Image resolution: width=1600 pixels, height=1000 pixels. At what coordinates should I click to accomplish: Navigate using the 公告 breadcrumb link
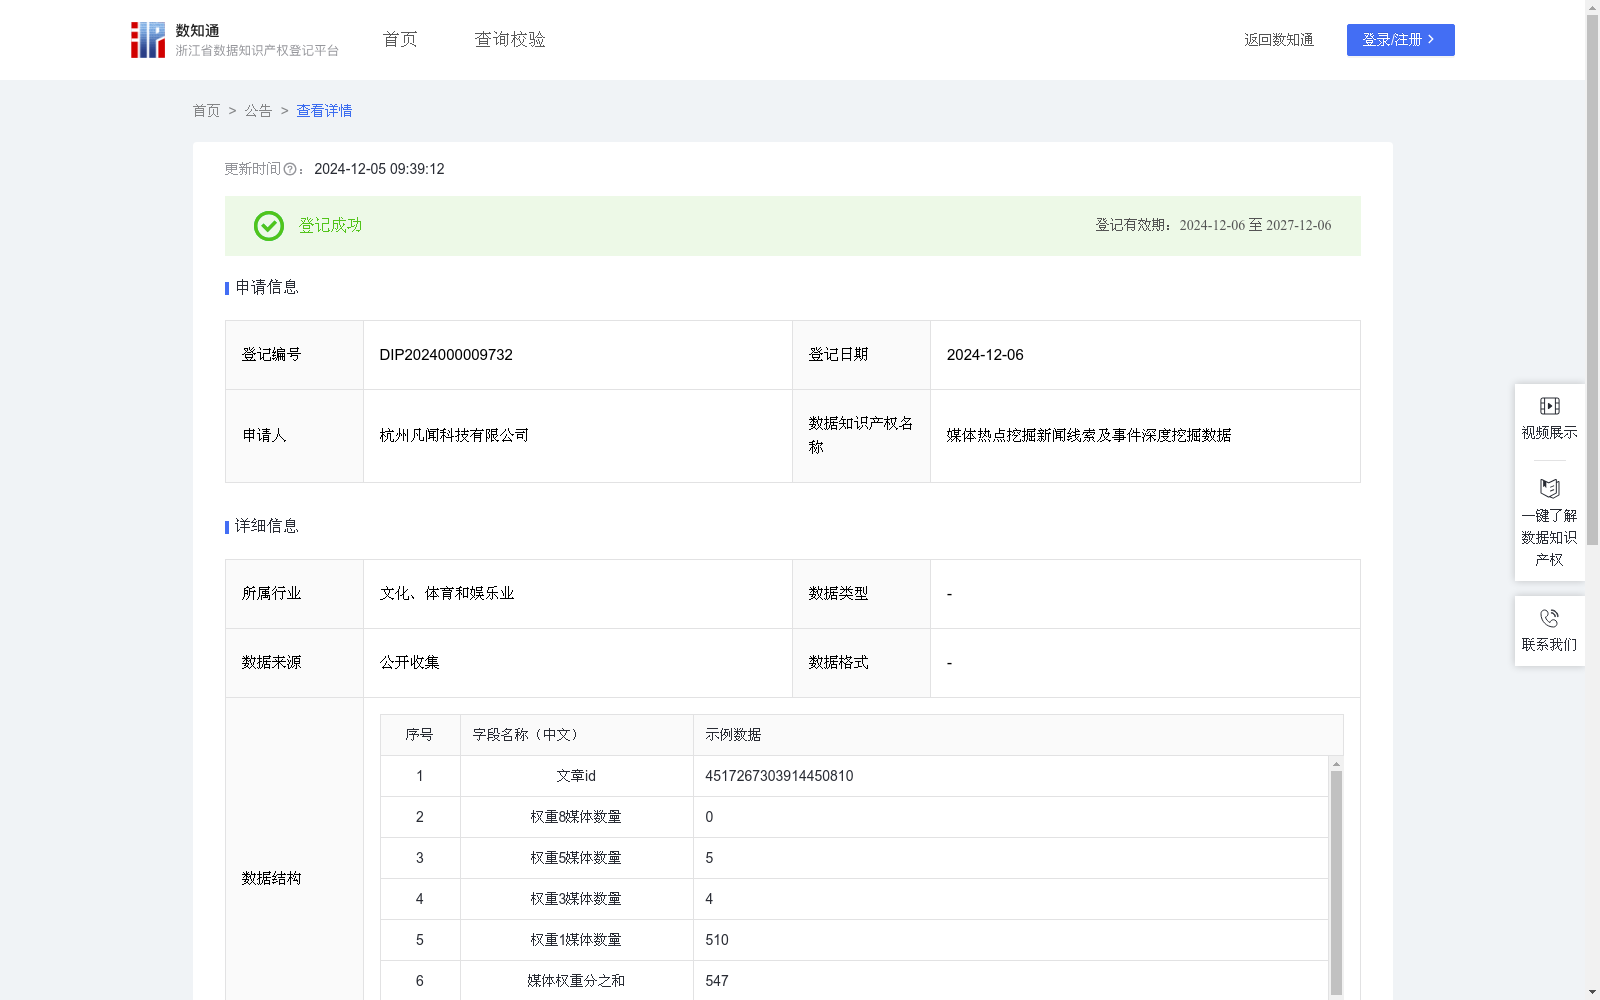coord(257,110)
